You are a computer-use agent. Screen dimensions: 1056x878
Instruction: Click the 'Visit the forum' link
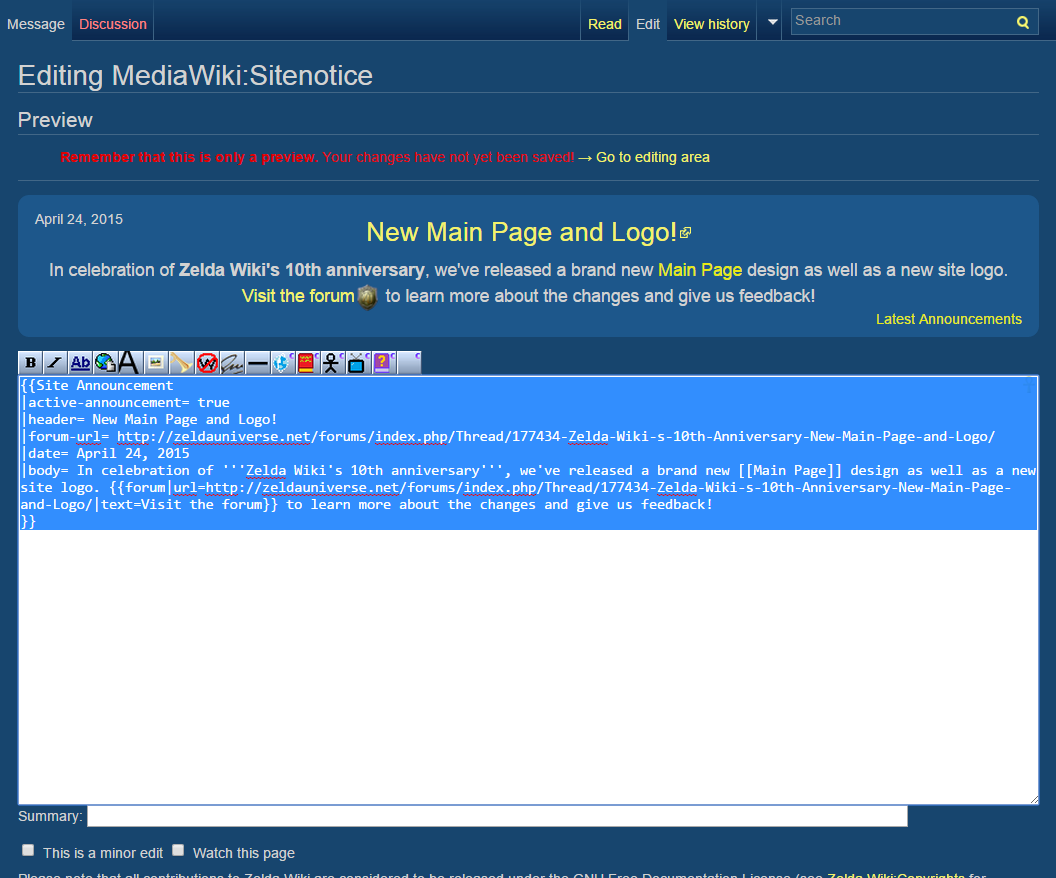pos(298,296)
